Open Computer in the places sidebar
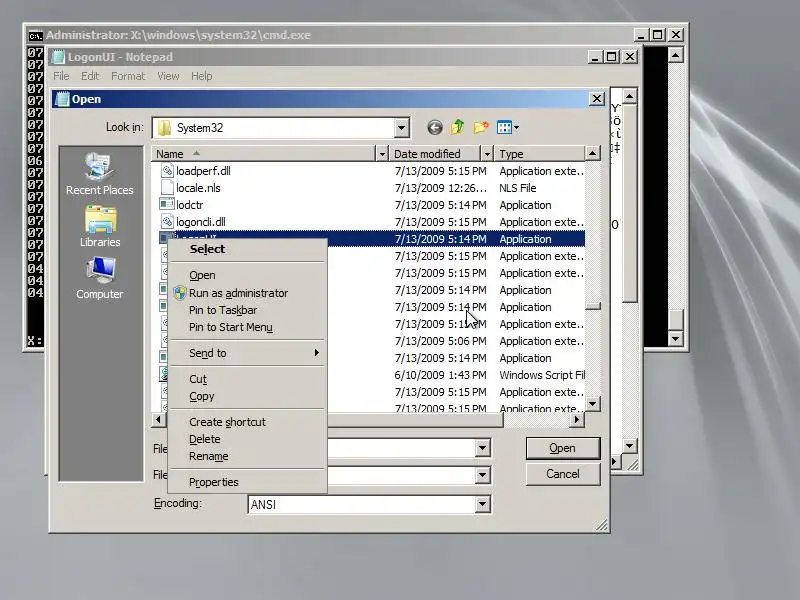 coord(99,278)
